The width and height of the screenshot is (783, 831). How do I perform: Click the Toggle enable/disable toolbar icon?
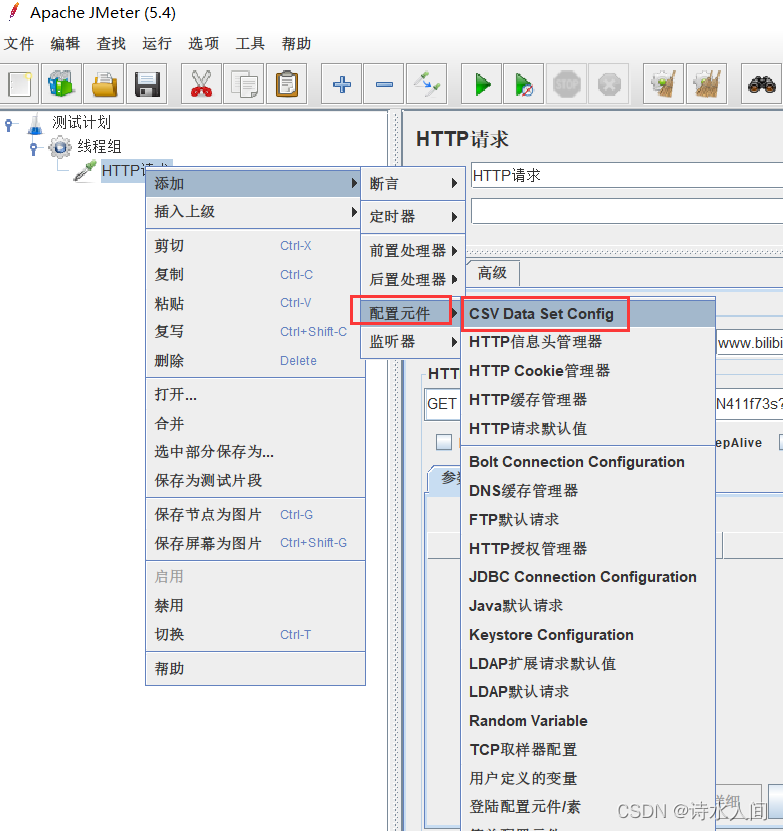pos(426,84)
